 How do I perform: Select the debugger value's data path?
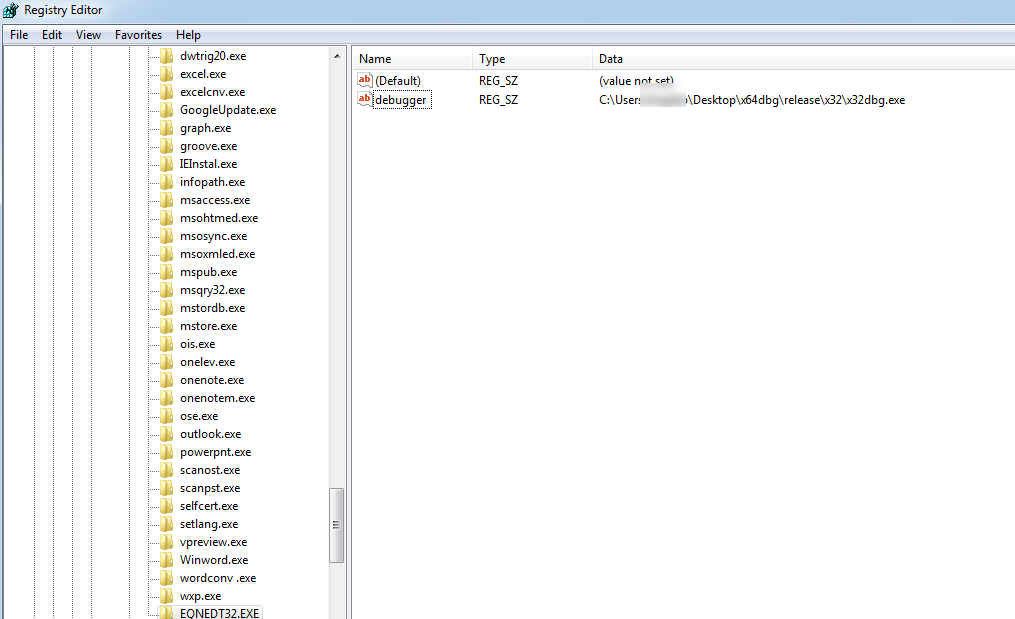(751, 100)
